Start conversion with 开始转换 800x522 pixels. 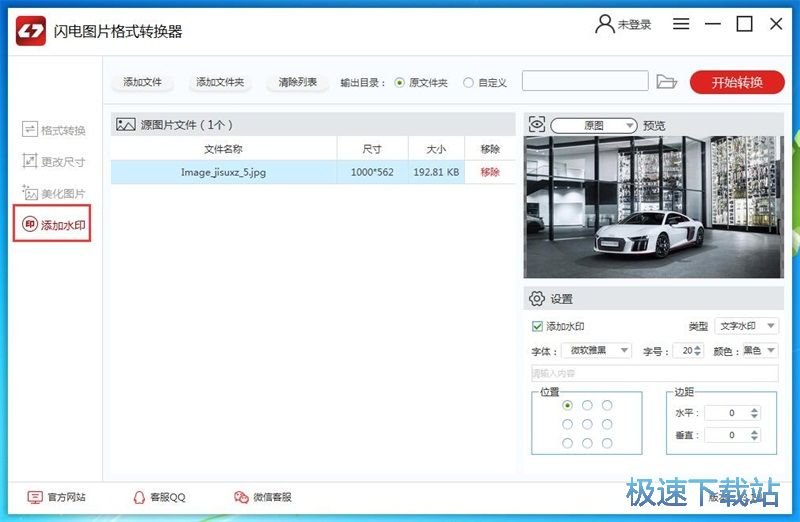(x=737, y=82)
